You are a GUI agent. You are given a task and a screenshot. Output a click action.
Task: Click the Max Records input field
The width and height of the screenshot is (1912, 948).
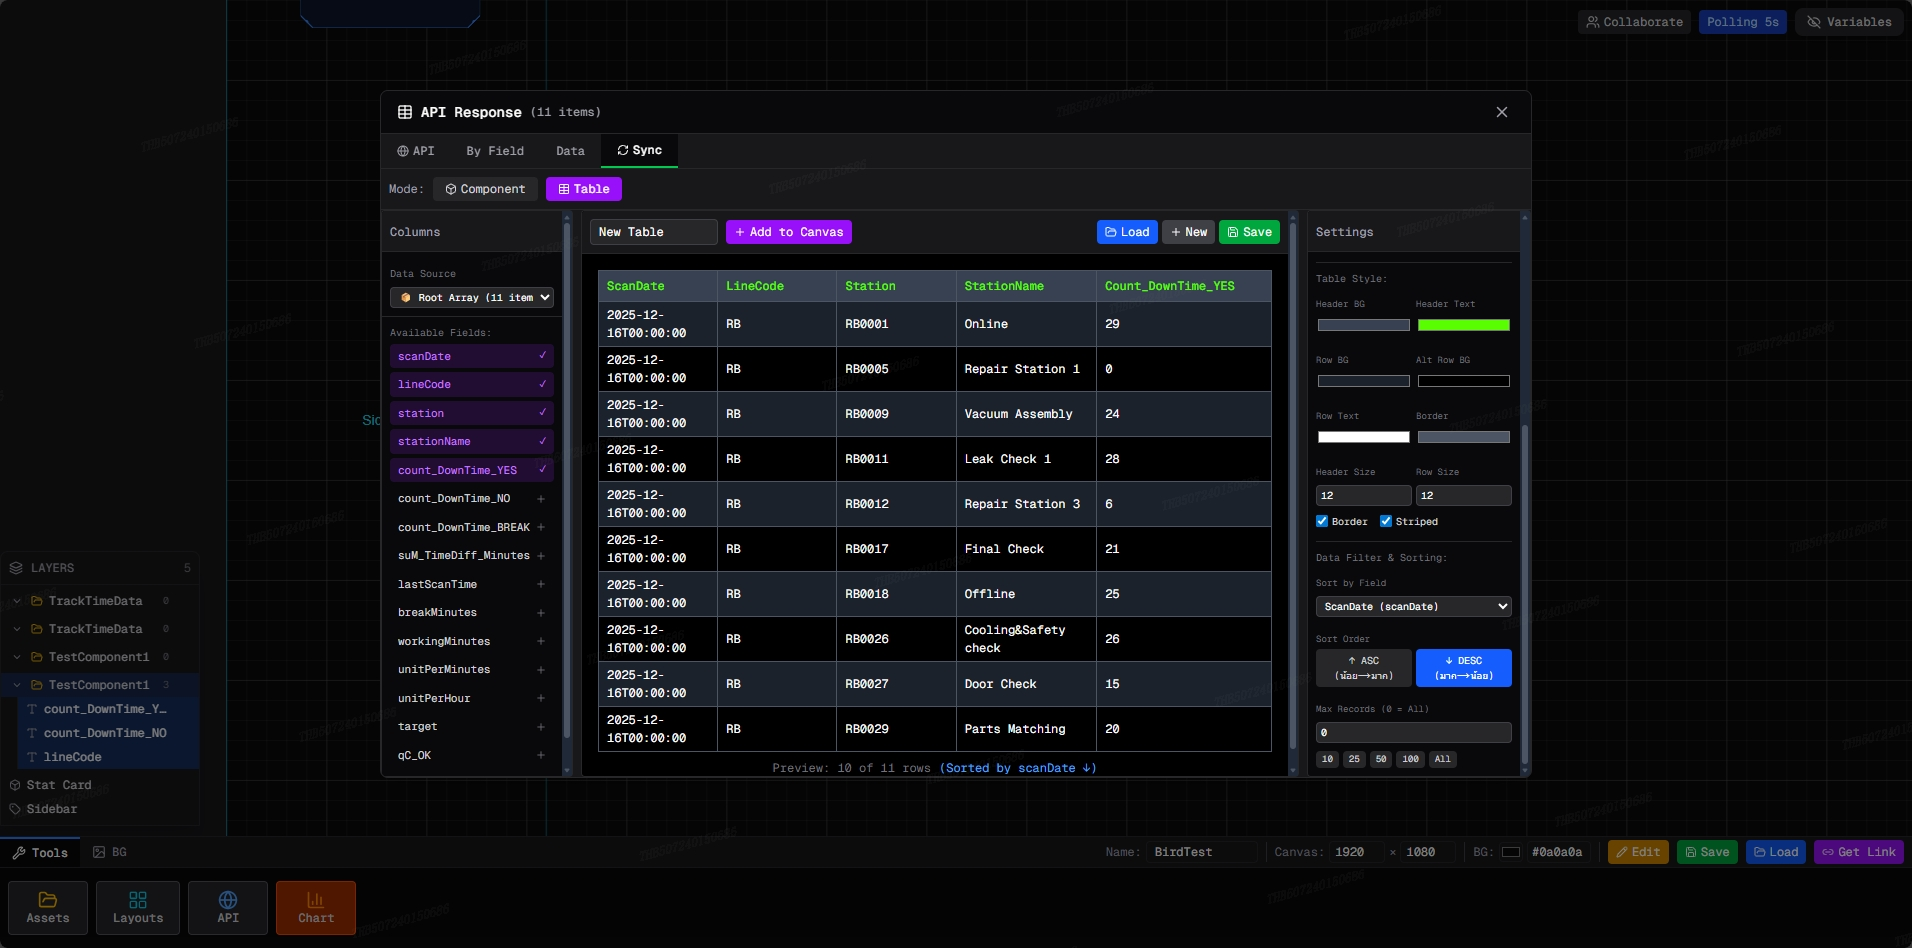[1414, 732]
